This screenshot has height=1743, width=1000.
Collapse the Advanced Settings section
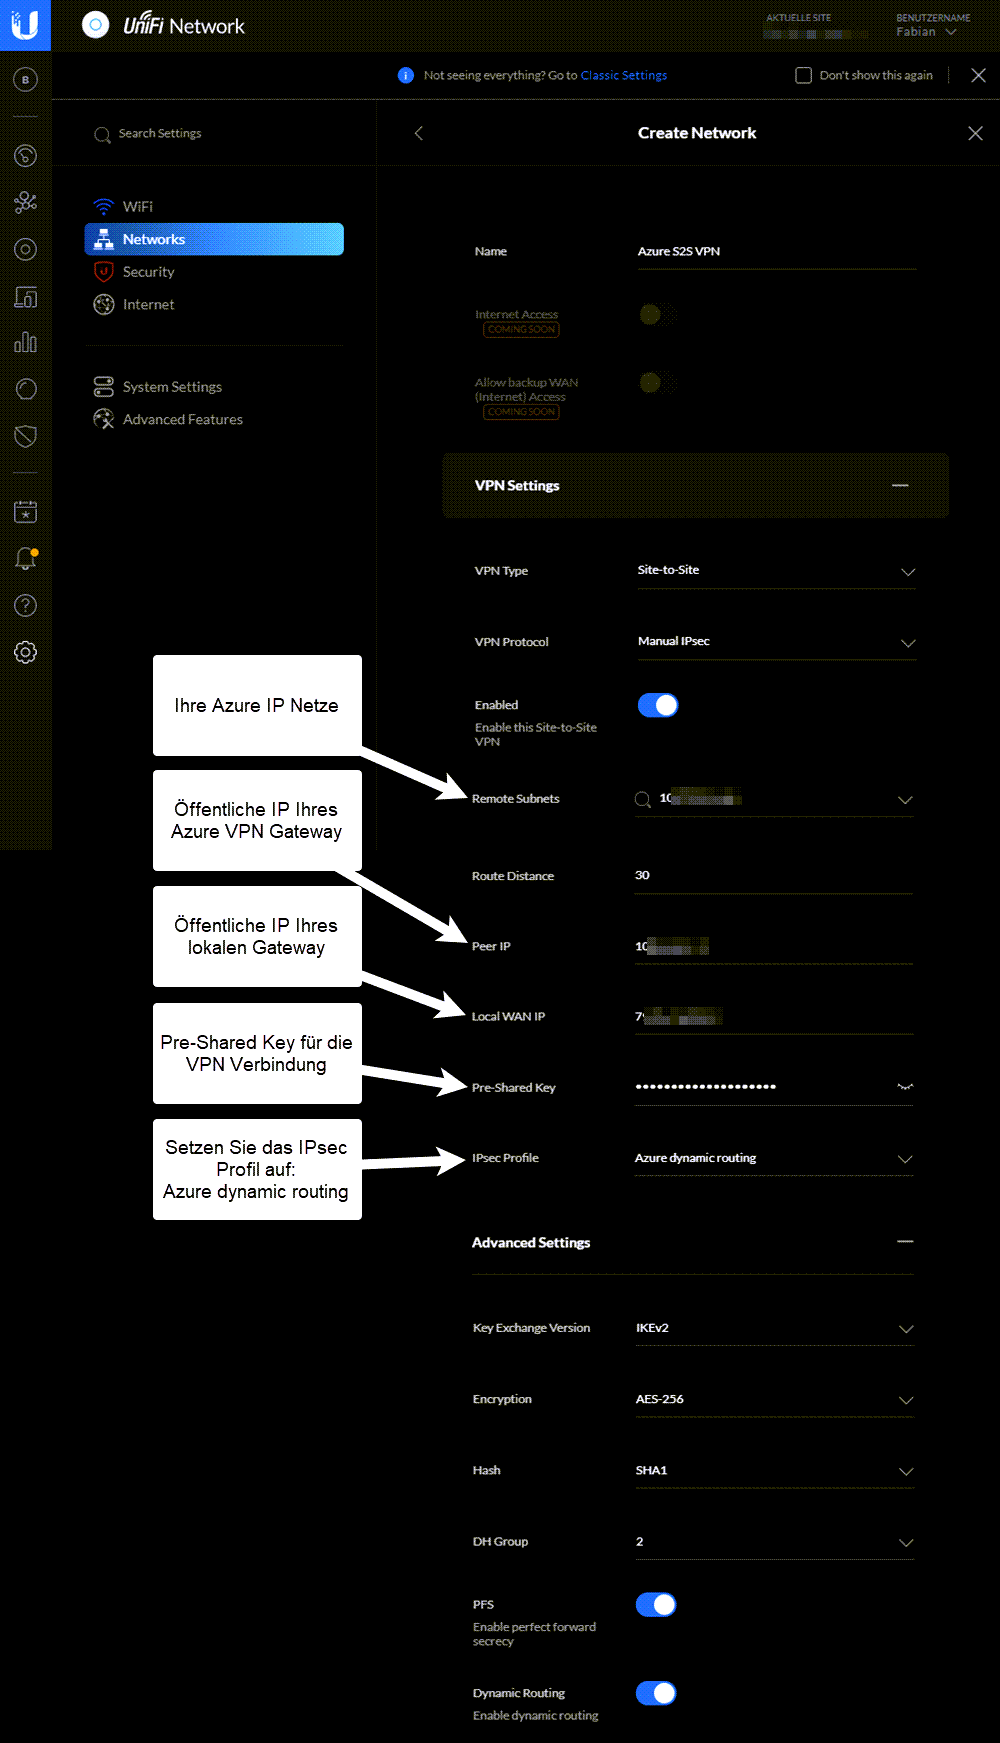click(905, 1241)
